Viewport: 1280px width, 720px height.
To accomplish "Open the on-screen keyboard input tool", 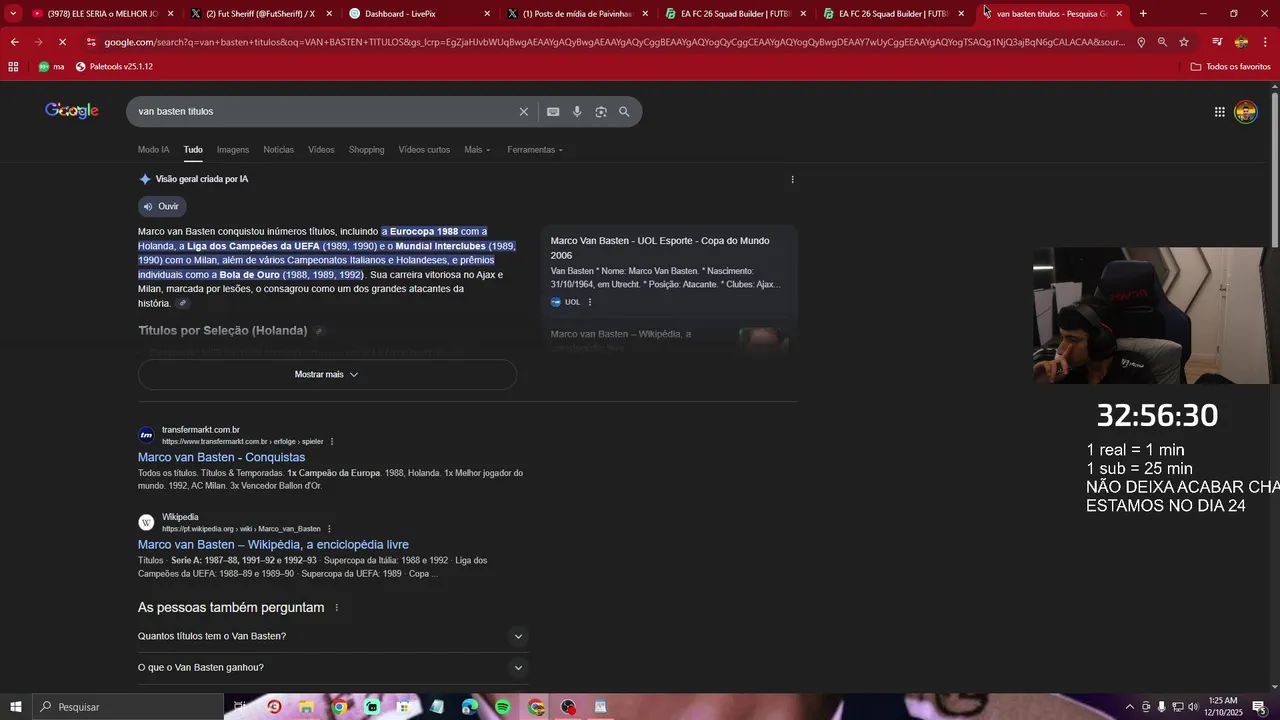I will (553, 112).
